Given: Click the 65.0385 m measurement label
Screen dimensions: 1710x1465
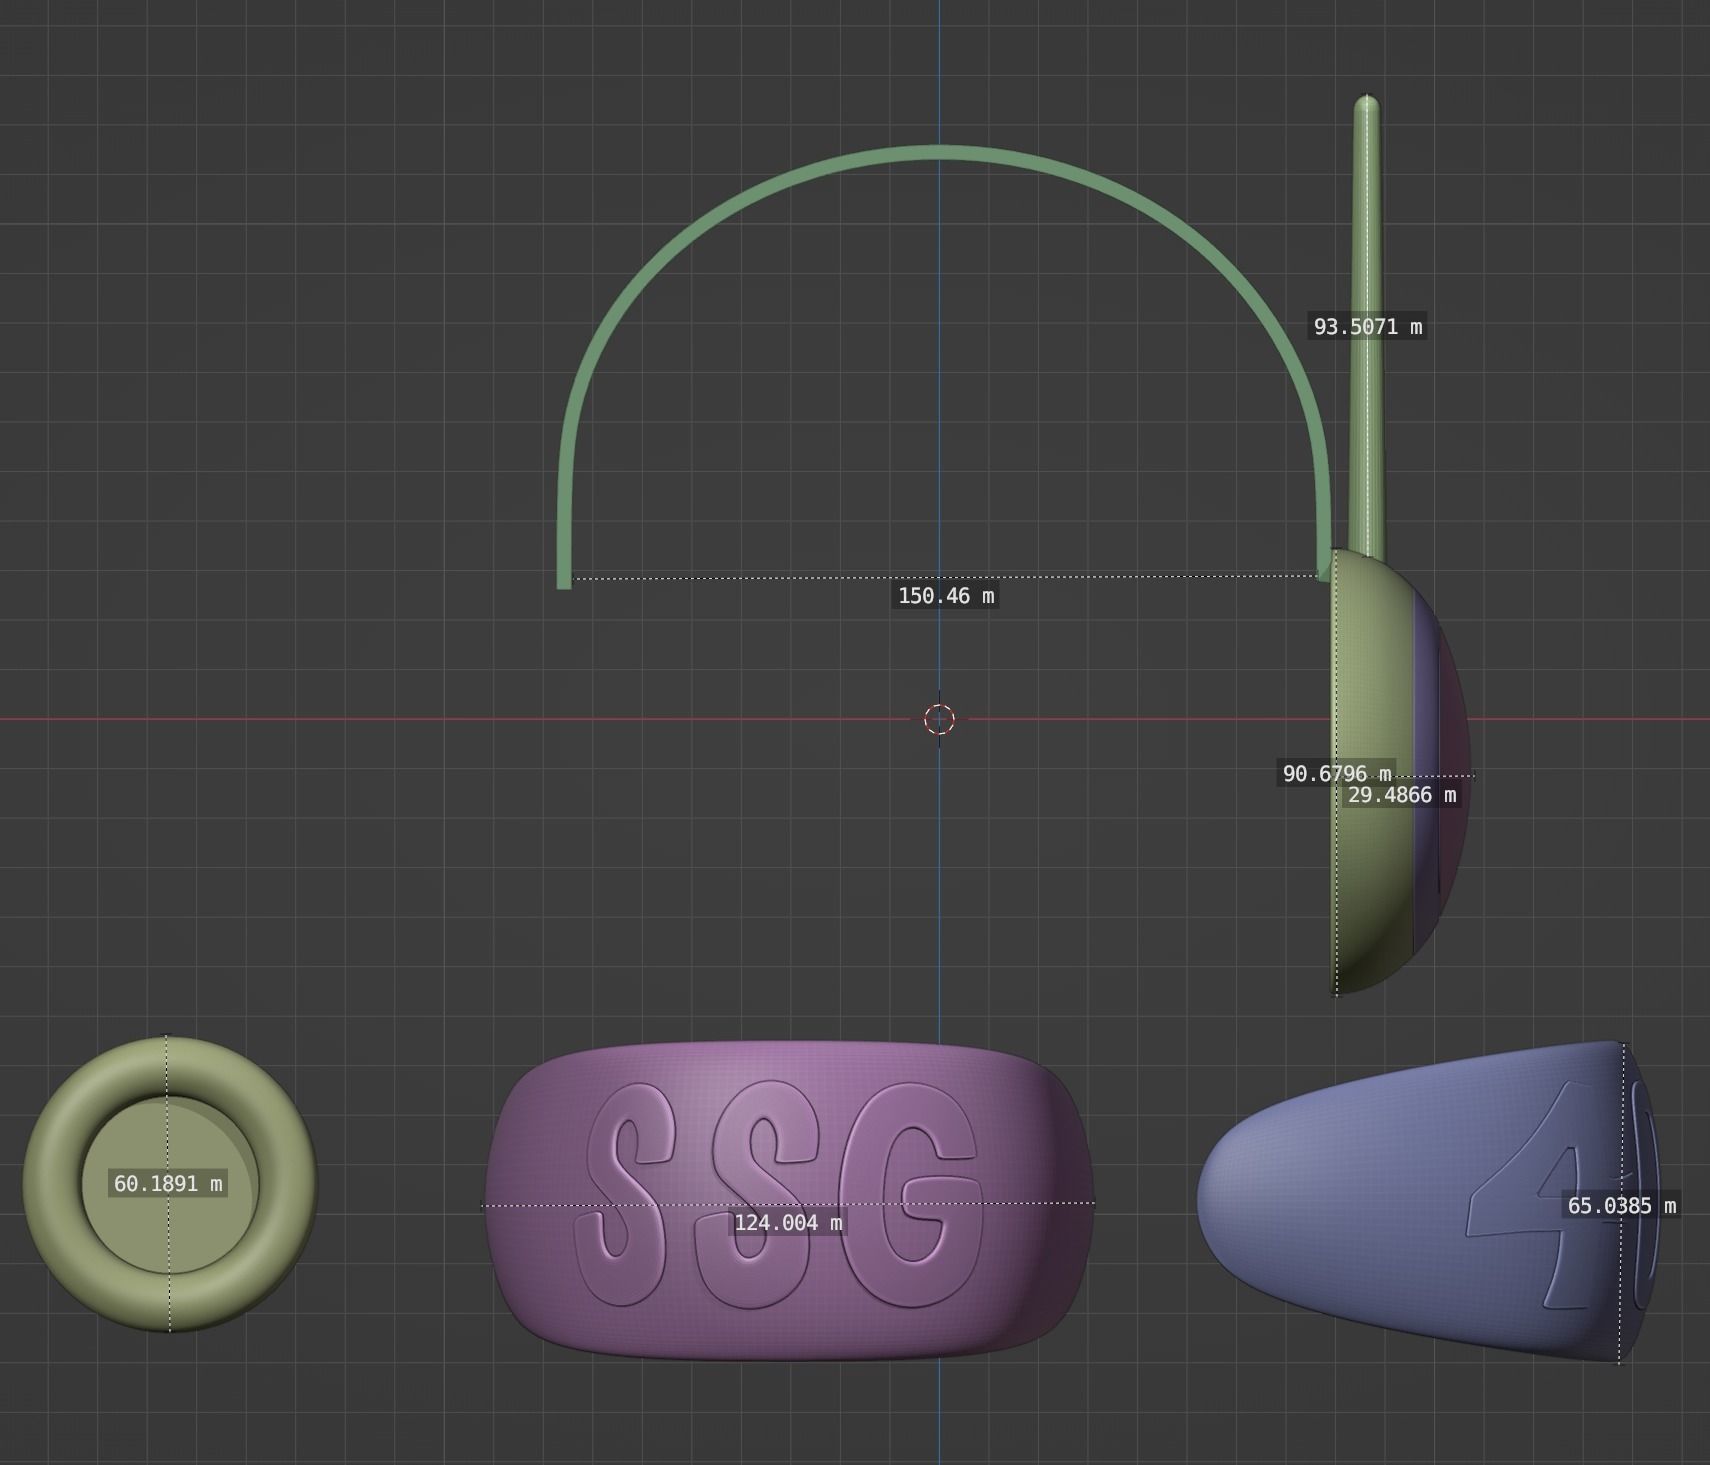Looking at the screenshot, I should [1621, 1206].
